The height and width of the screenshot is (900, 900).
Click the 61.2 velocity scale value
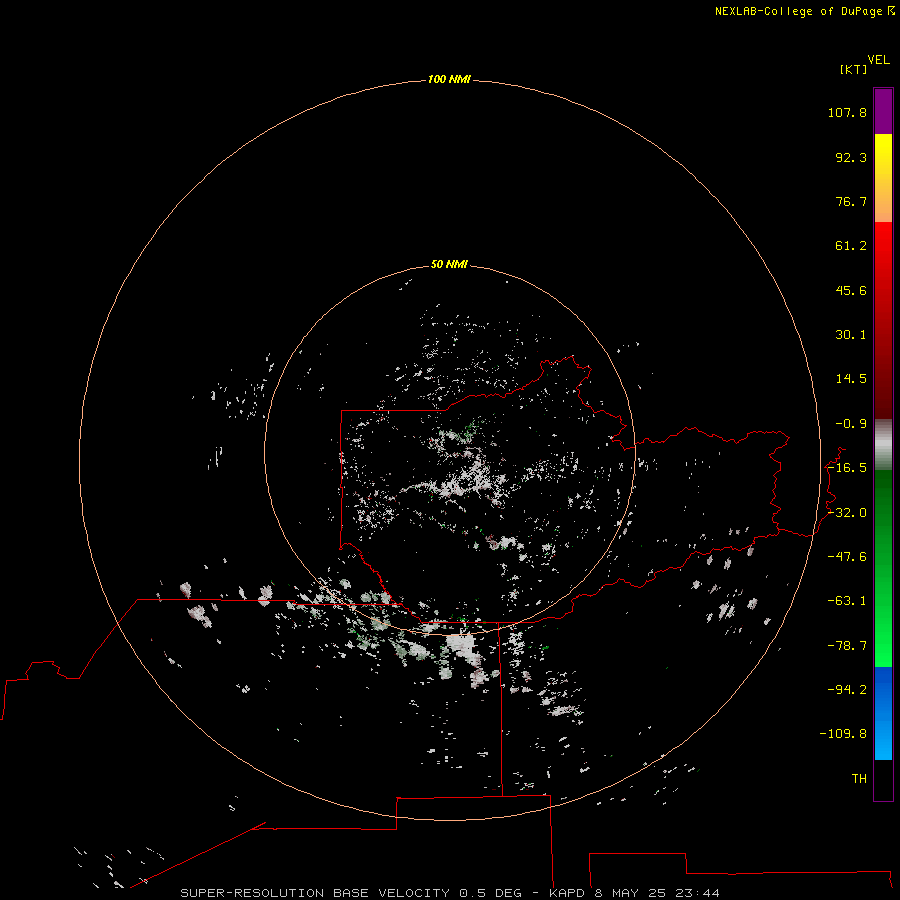851,246
